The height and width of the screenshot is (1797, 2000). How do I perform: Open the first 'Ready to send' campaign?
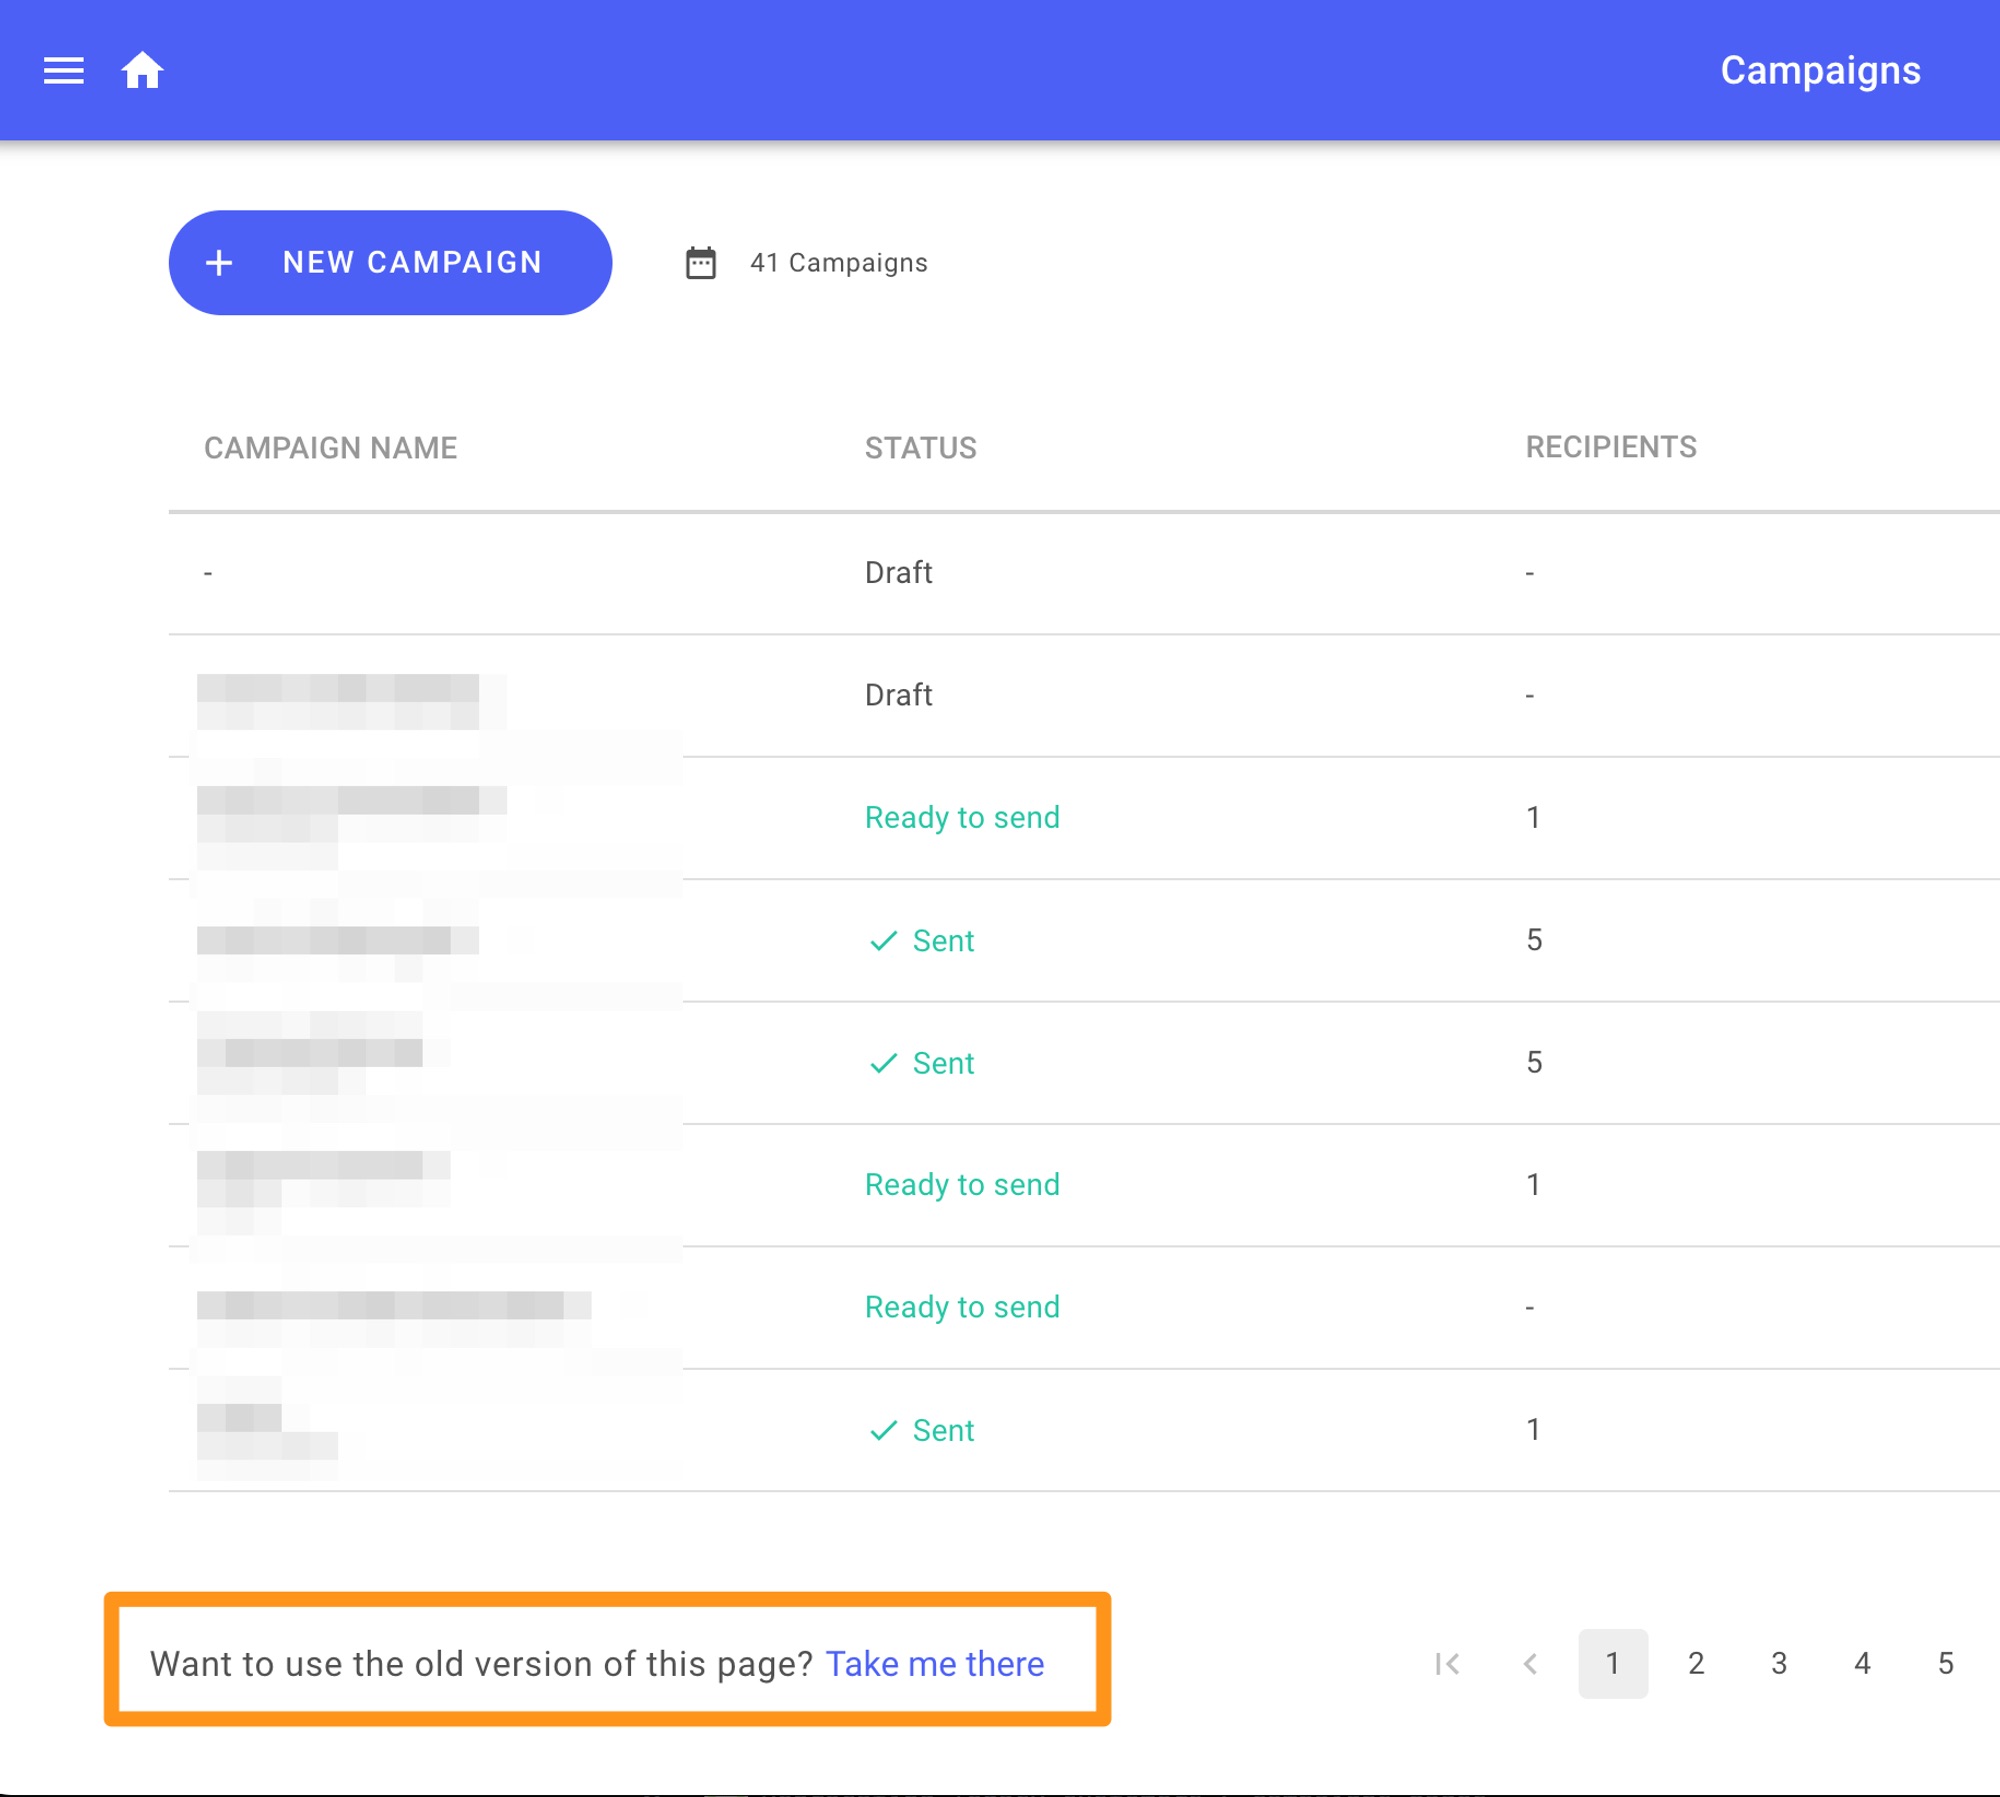click(962, 818)
